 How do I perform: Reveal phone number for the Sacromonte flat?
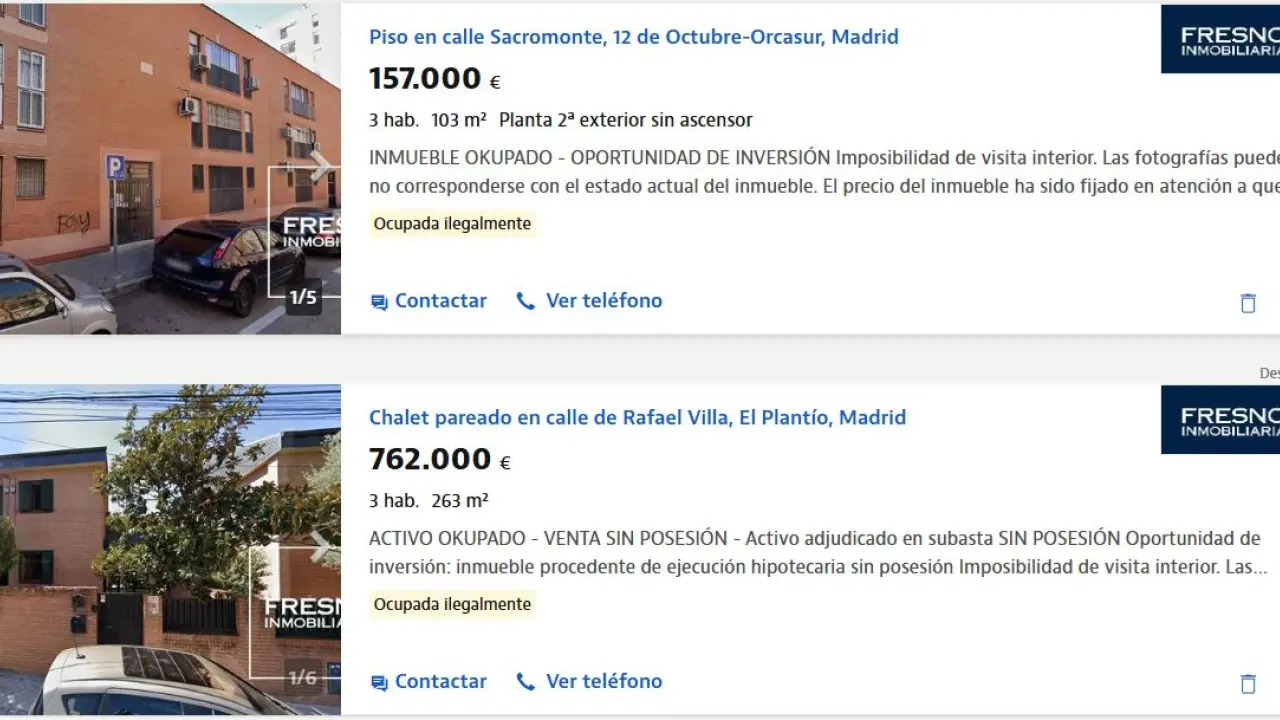click(x=603, y=301)
